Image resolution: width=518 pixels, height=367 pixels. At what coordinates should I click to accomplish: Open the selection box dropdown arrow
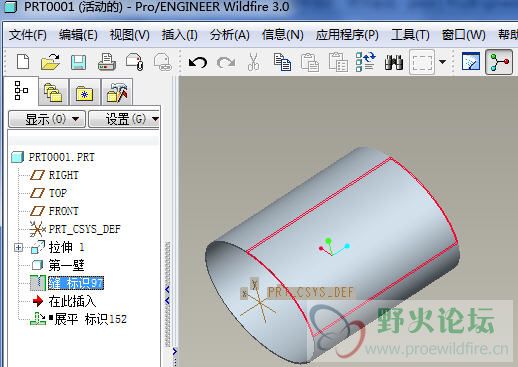click(x=443, y=62)
